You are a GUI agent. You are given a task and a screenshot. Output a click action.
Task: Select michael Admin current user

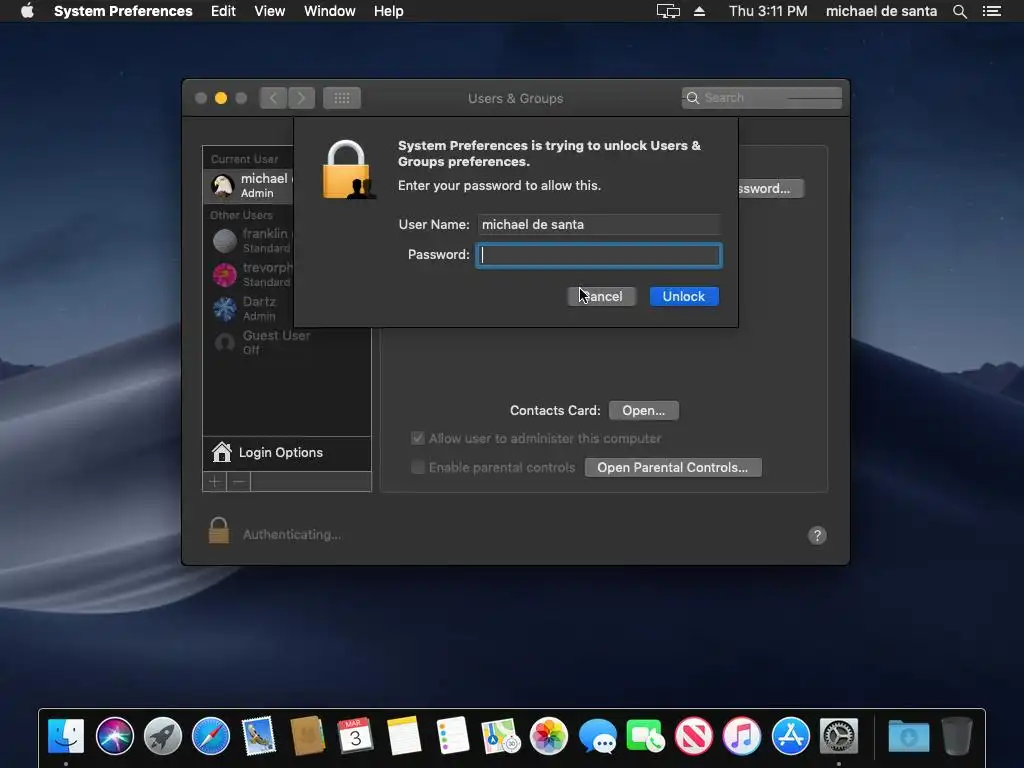coord(248,185)
